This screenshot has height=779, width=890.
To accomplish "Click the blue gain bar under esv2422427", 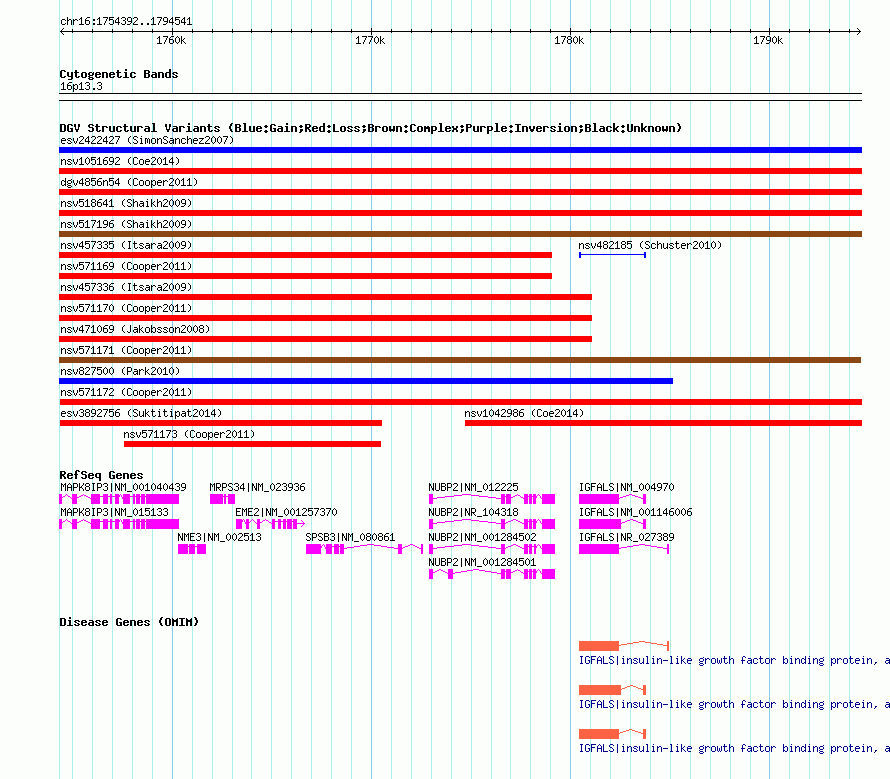I will 460,150.
